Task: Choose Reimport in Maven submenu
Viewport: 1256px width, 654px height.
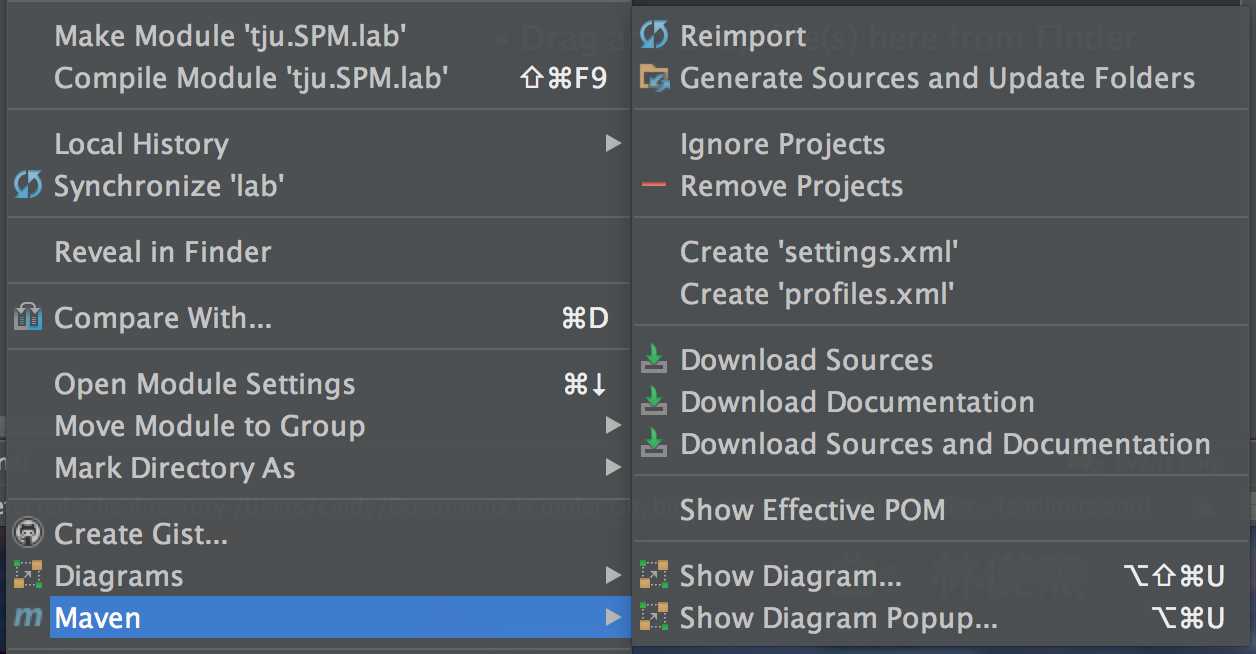Action: pos(941,36)
